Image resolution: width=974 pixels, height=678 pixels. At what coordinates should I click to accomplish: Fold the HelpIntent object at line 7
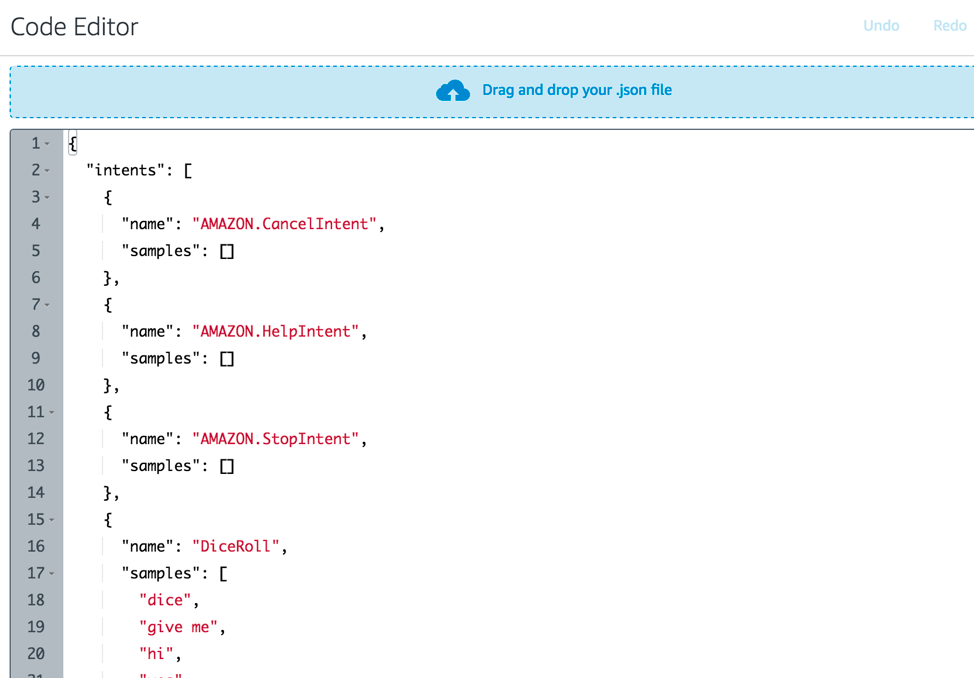pyautogui.click(x=47, y=305)
